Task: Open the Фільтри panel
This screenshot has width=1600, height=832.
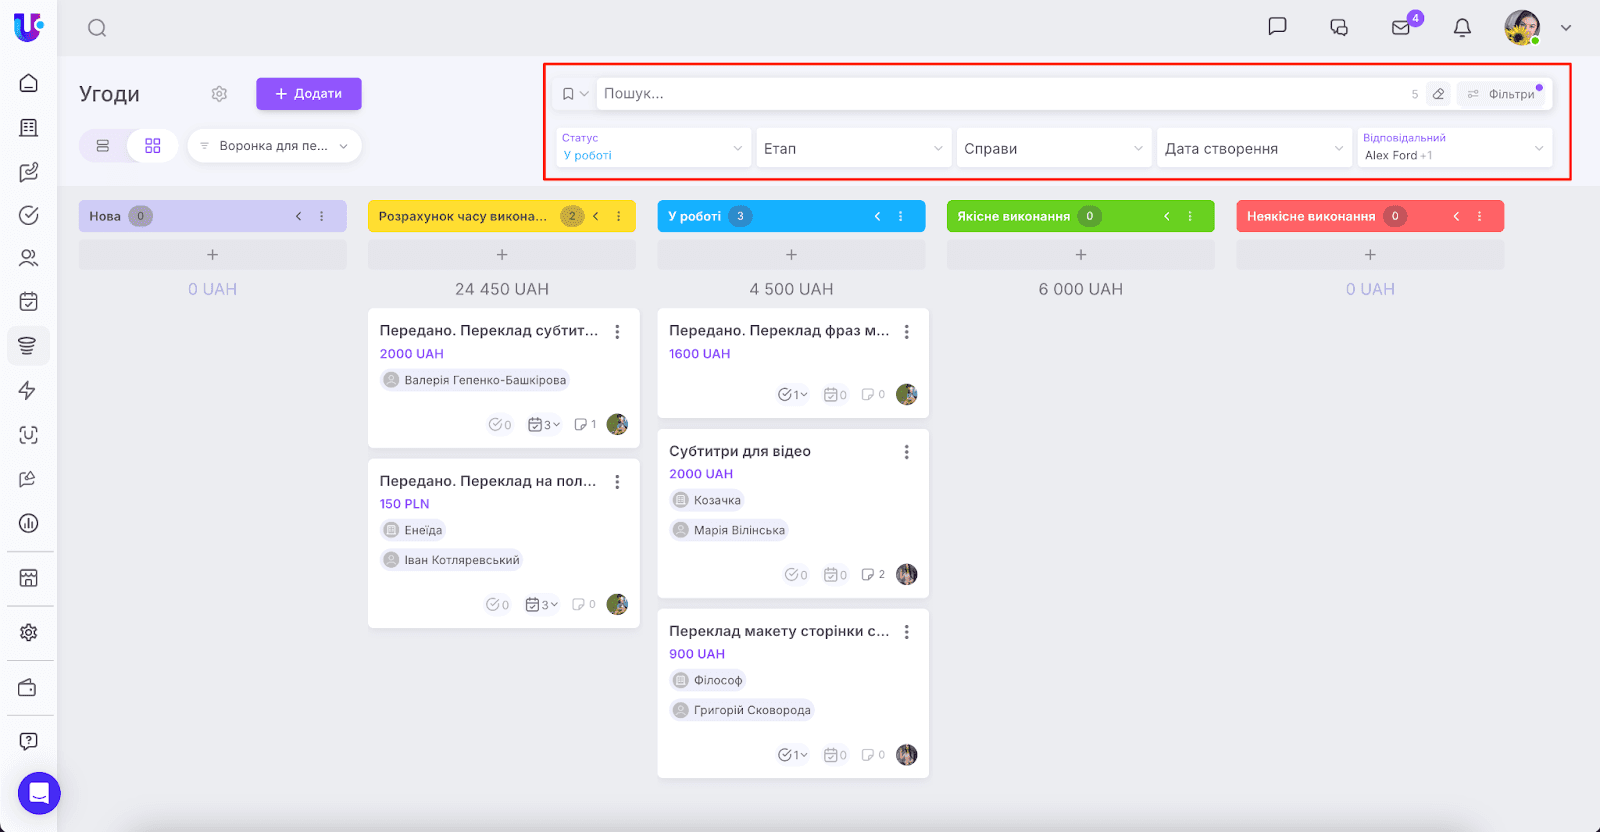Action: [1502, 94]
